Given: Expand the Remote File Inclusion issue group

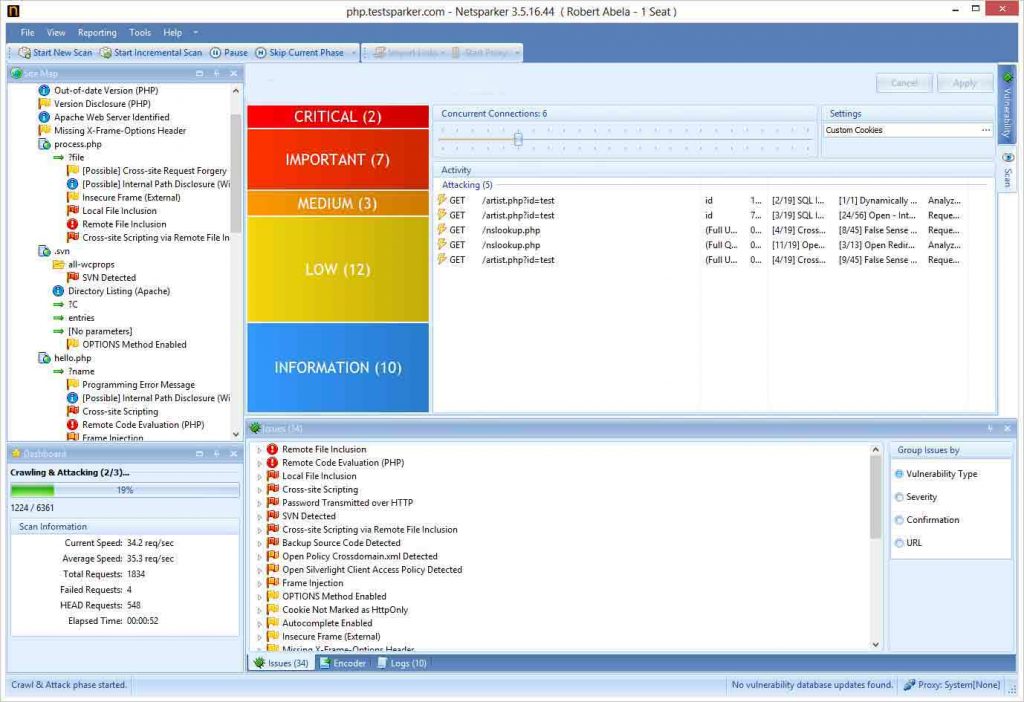Looking at the screenshot, I should click(x=259, y=450).
